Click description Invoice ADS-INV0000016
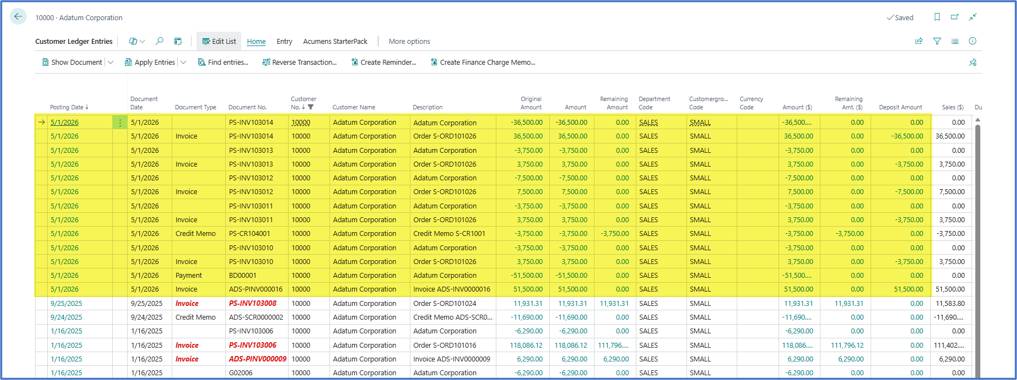This screenshot has height=380, width=1017. click(x=451, y=289)
